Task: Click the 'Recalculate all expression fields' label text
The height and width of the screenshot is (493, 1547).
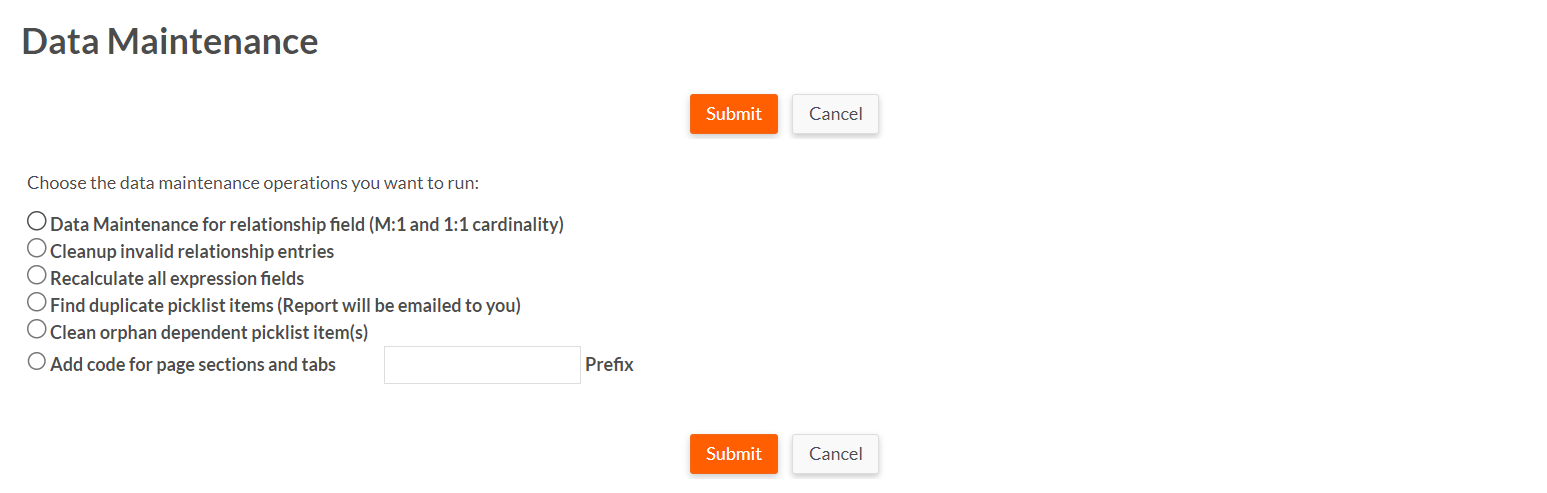Action: pos(177,279)
